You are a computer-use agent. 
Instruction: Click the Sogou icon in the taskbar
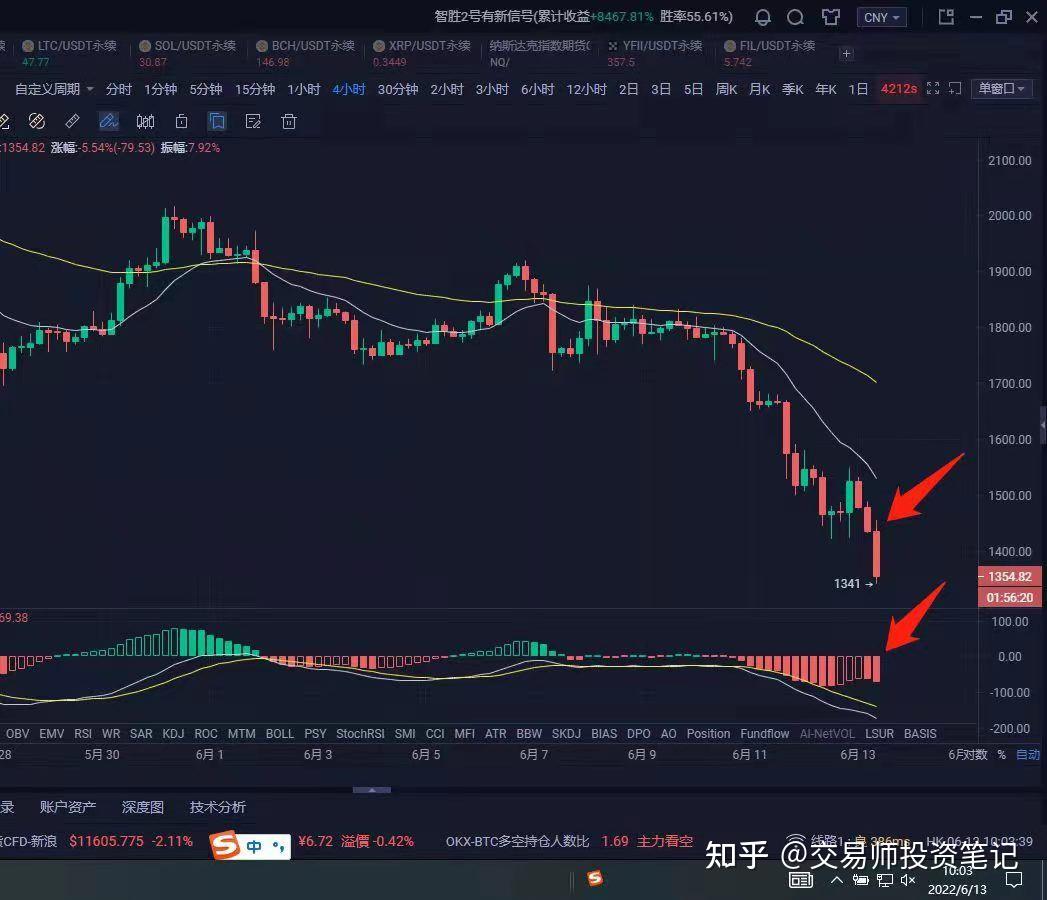coord(595,879)
